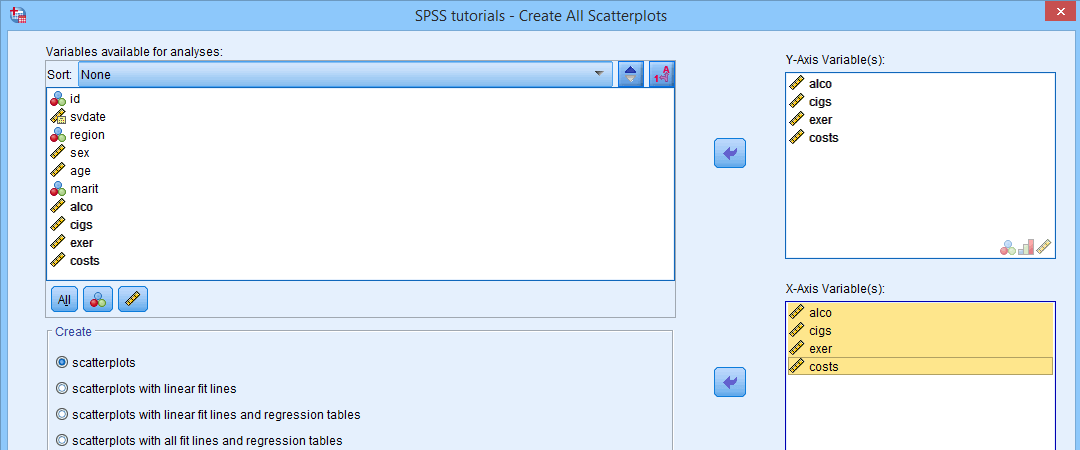Click the arrow button beside X-Axis Variable(s)
This screenshot has width=1080, height=450.
tap(730, 382)
